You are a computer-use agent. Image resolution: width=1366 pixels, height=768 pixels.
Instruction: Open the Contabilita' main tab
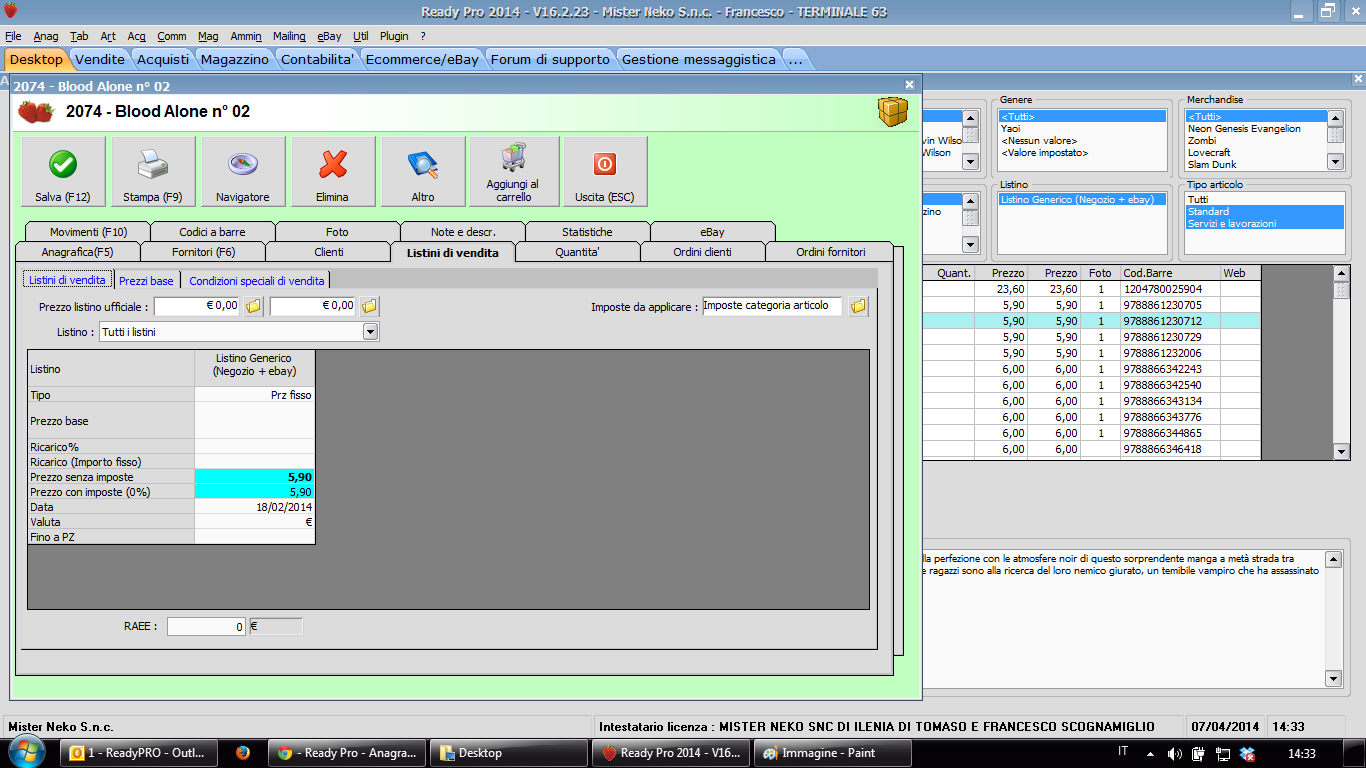click(x=318, y=59)
